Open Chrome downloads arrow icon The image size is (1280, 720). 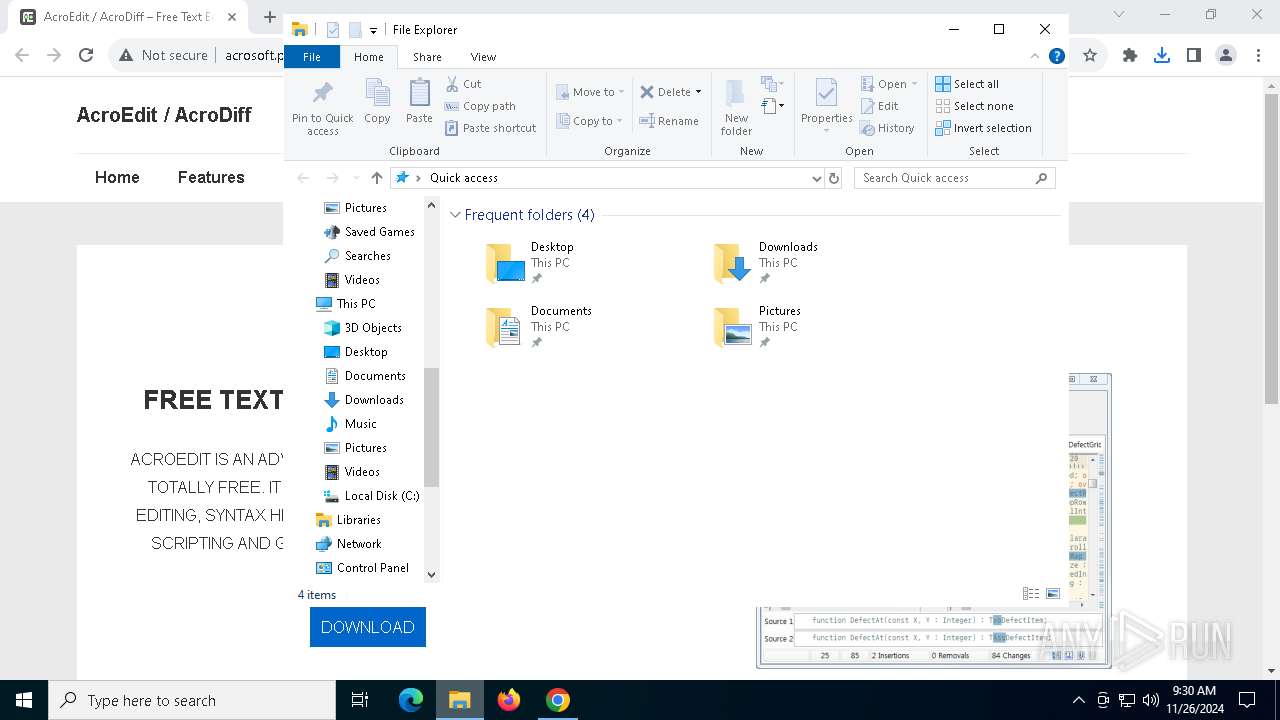[1162, 56]
